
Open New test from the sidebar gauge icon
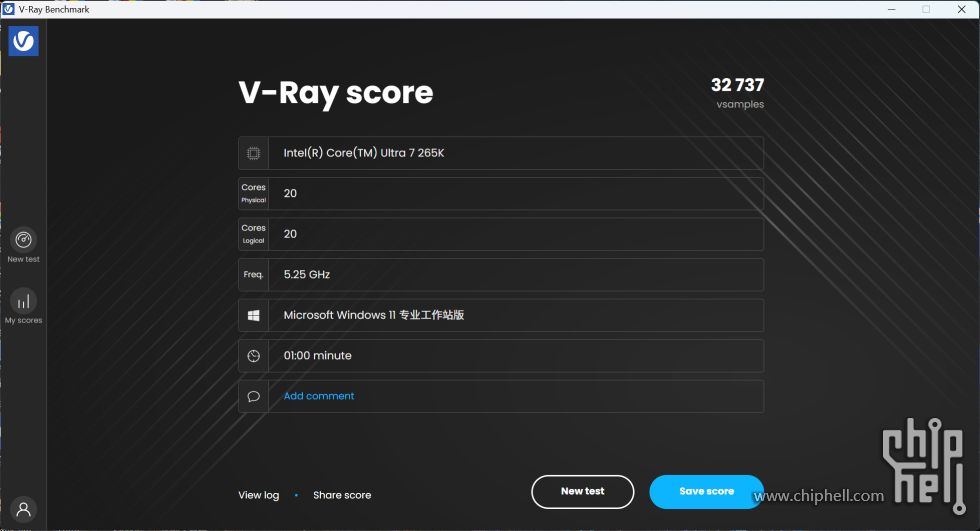click(24, 240)
